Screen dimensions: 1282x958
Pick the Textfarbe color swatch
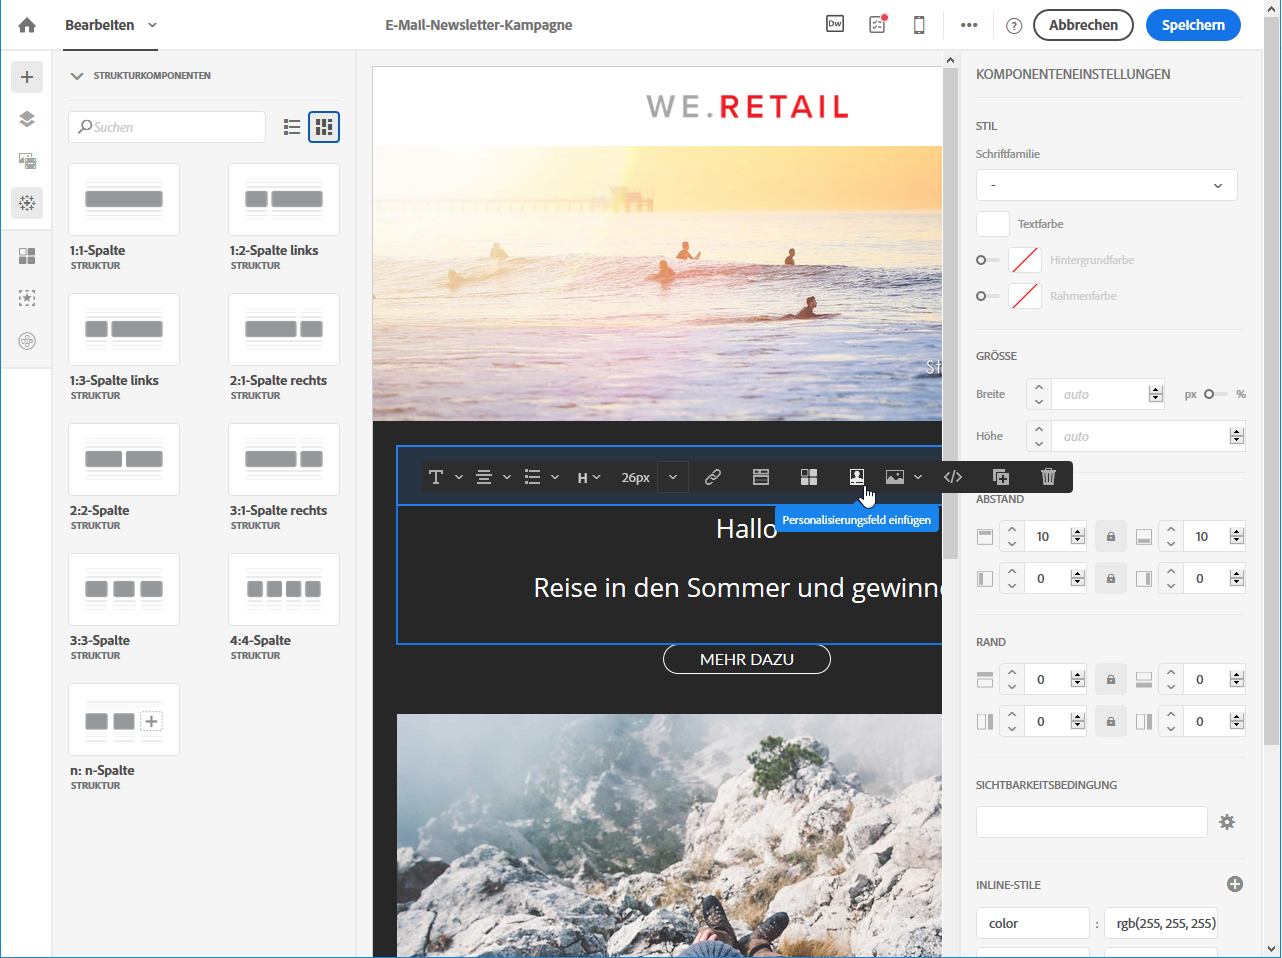click(993, 224)
